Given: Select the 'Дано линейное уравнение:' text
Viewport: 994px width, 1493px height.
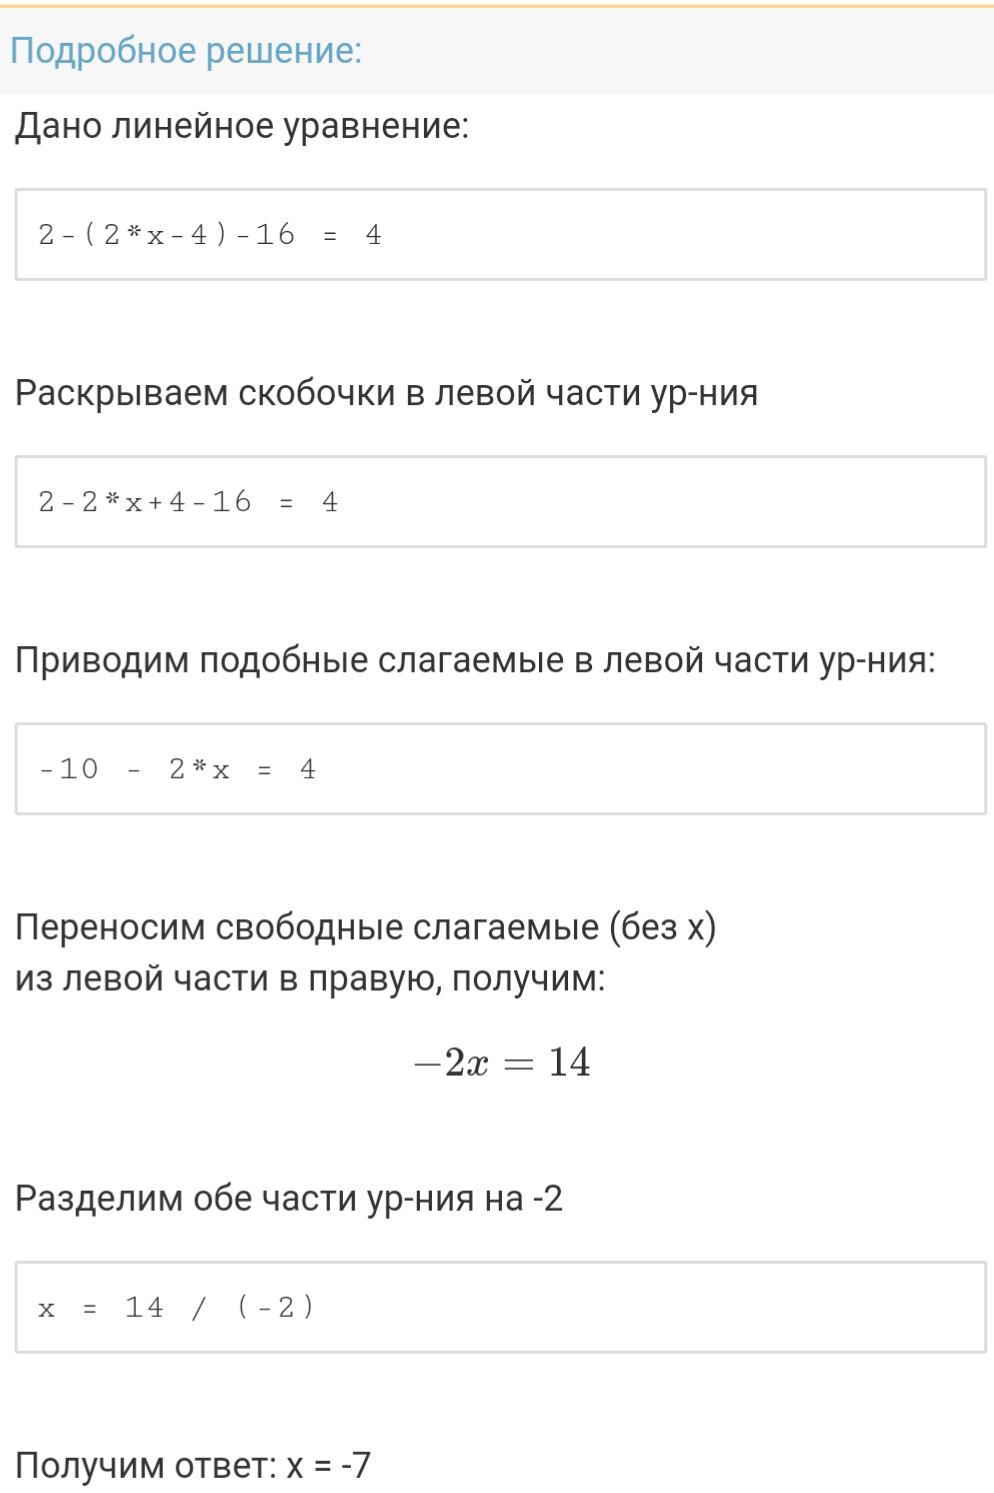Looking at the screenshot, I should tap(242, 126).
